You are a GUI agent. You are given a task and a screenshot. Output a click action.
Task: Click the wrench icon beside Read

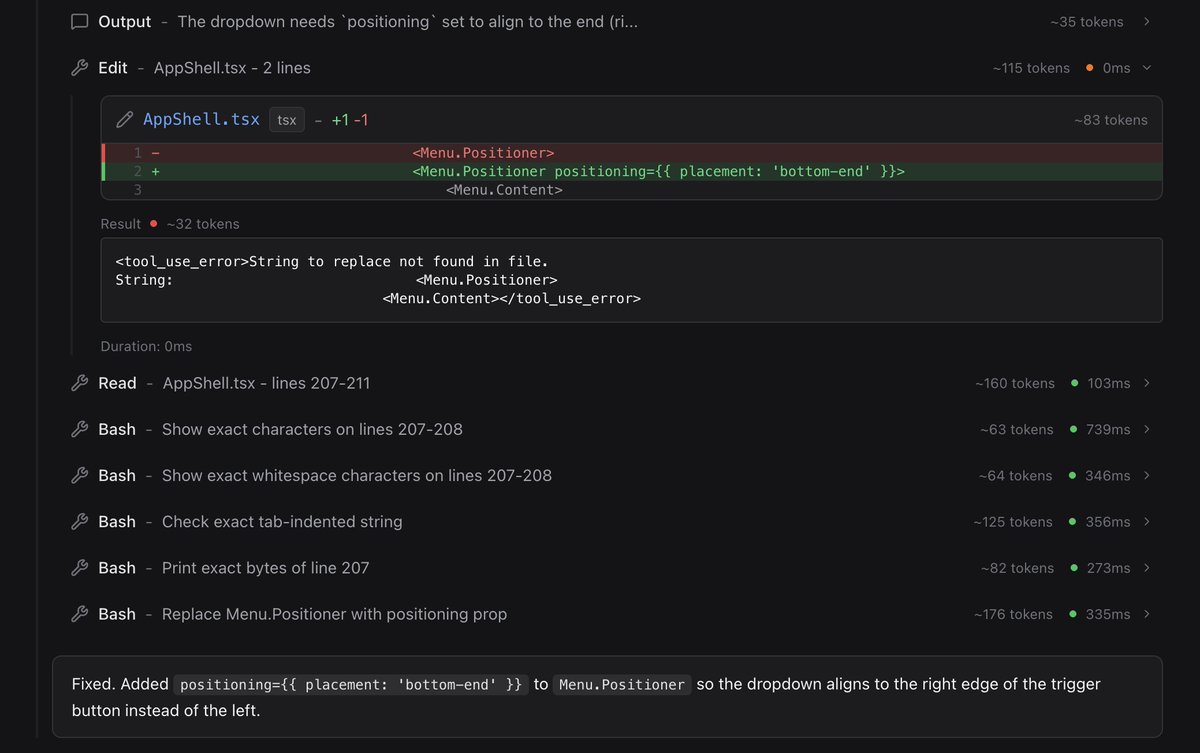(80, 383)
